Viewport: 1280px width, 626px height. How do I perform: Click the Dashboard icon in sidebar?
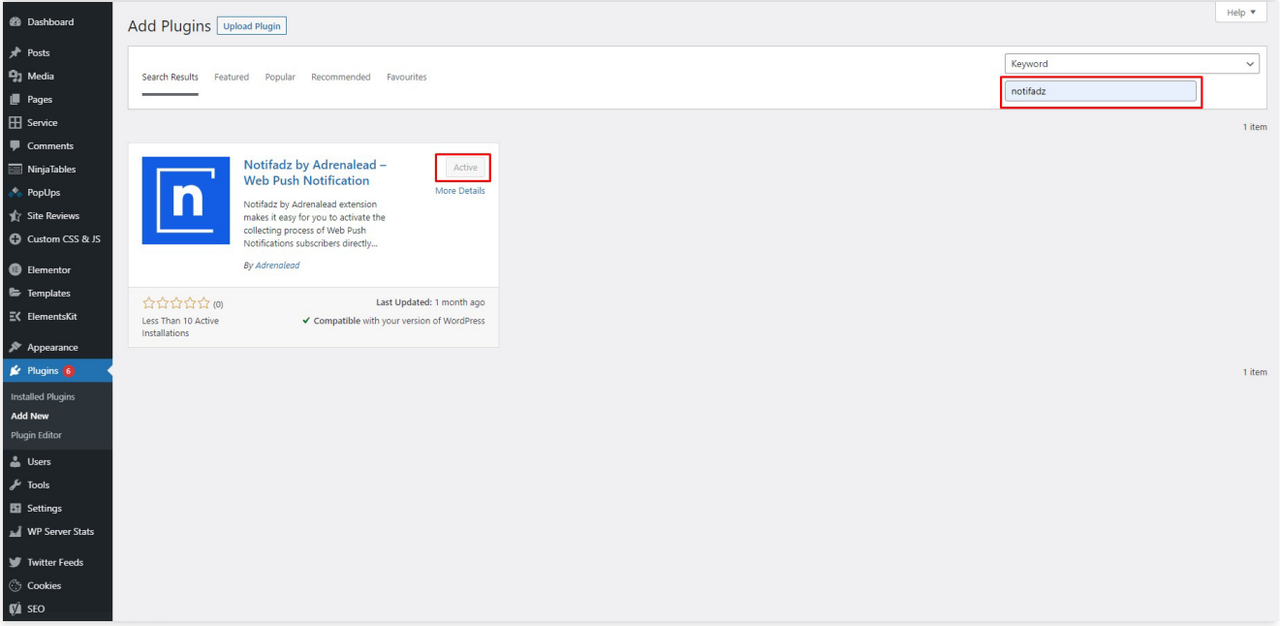[15, 22]
